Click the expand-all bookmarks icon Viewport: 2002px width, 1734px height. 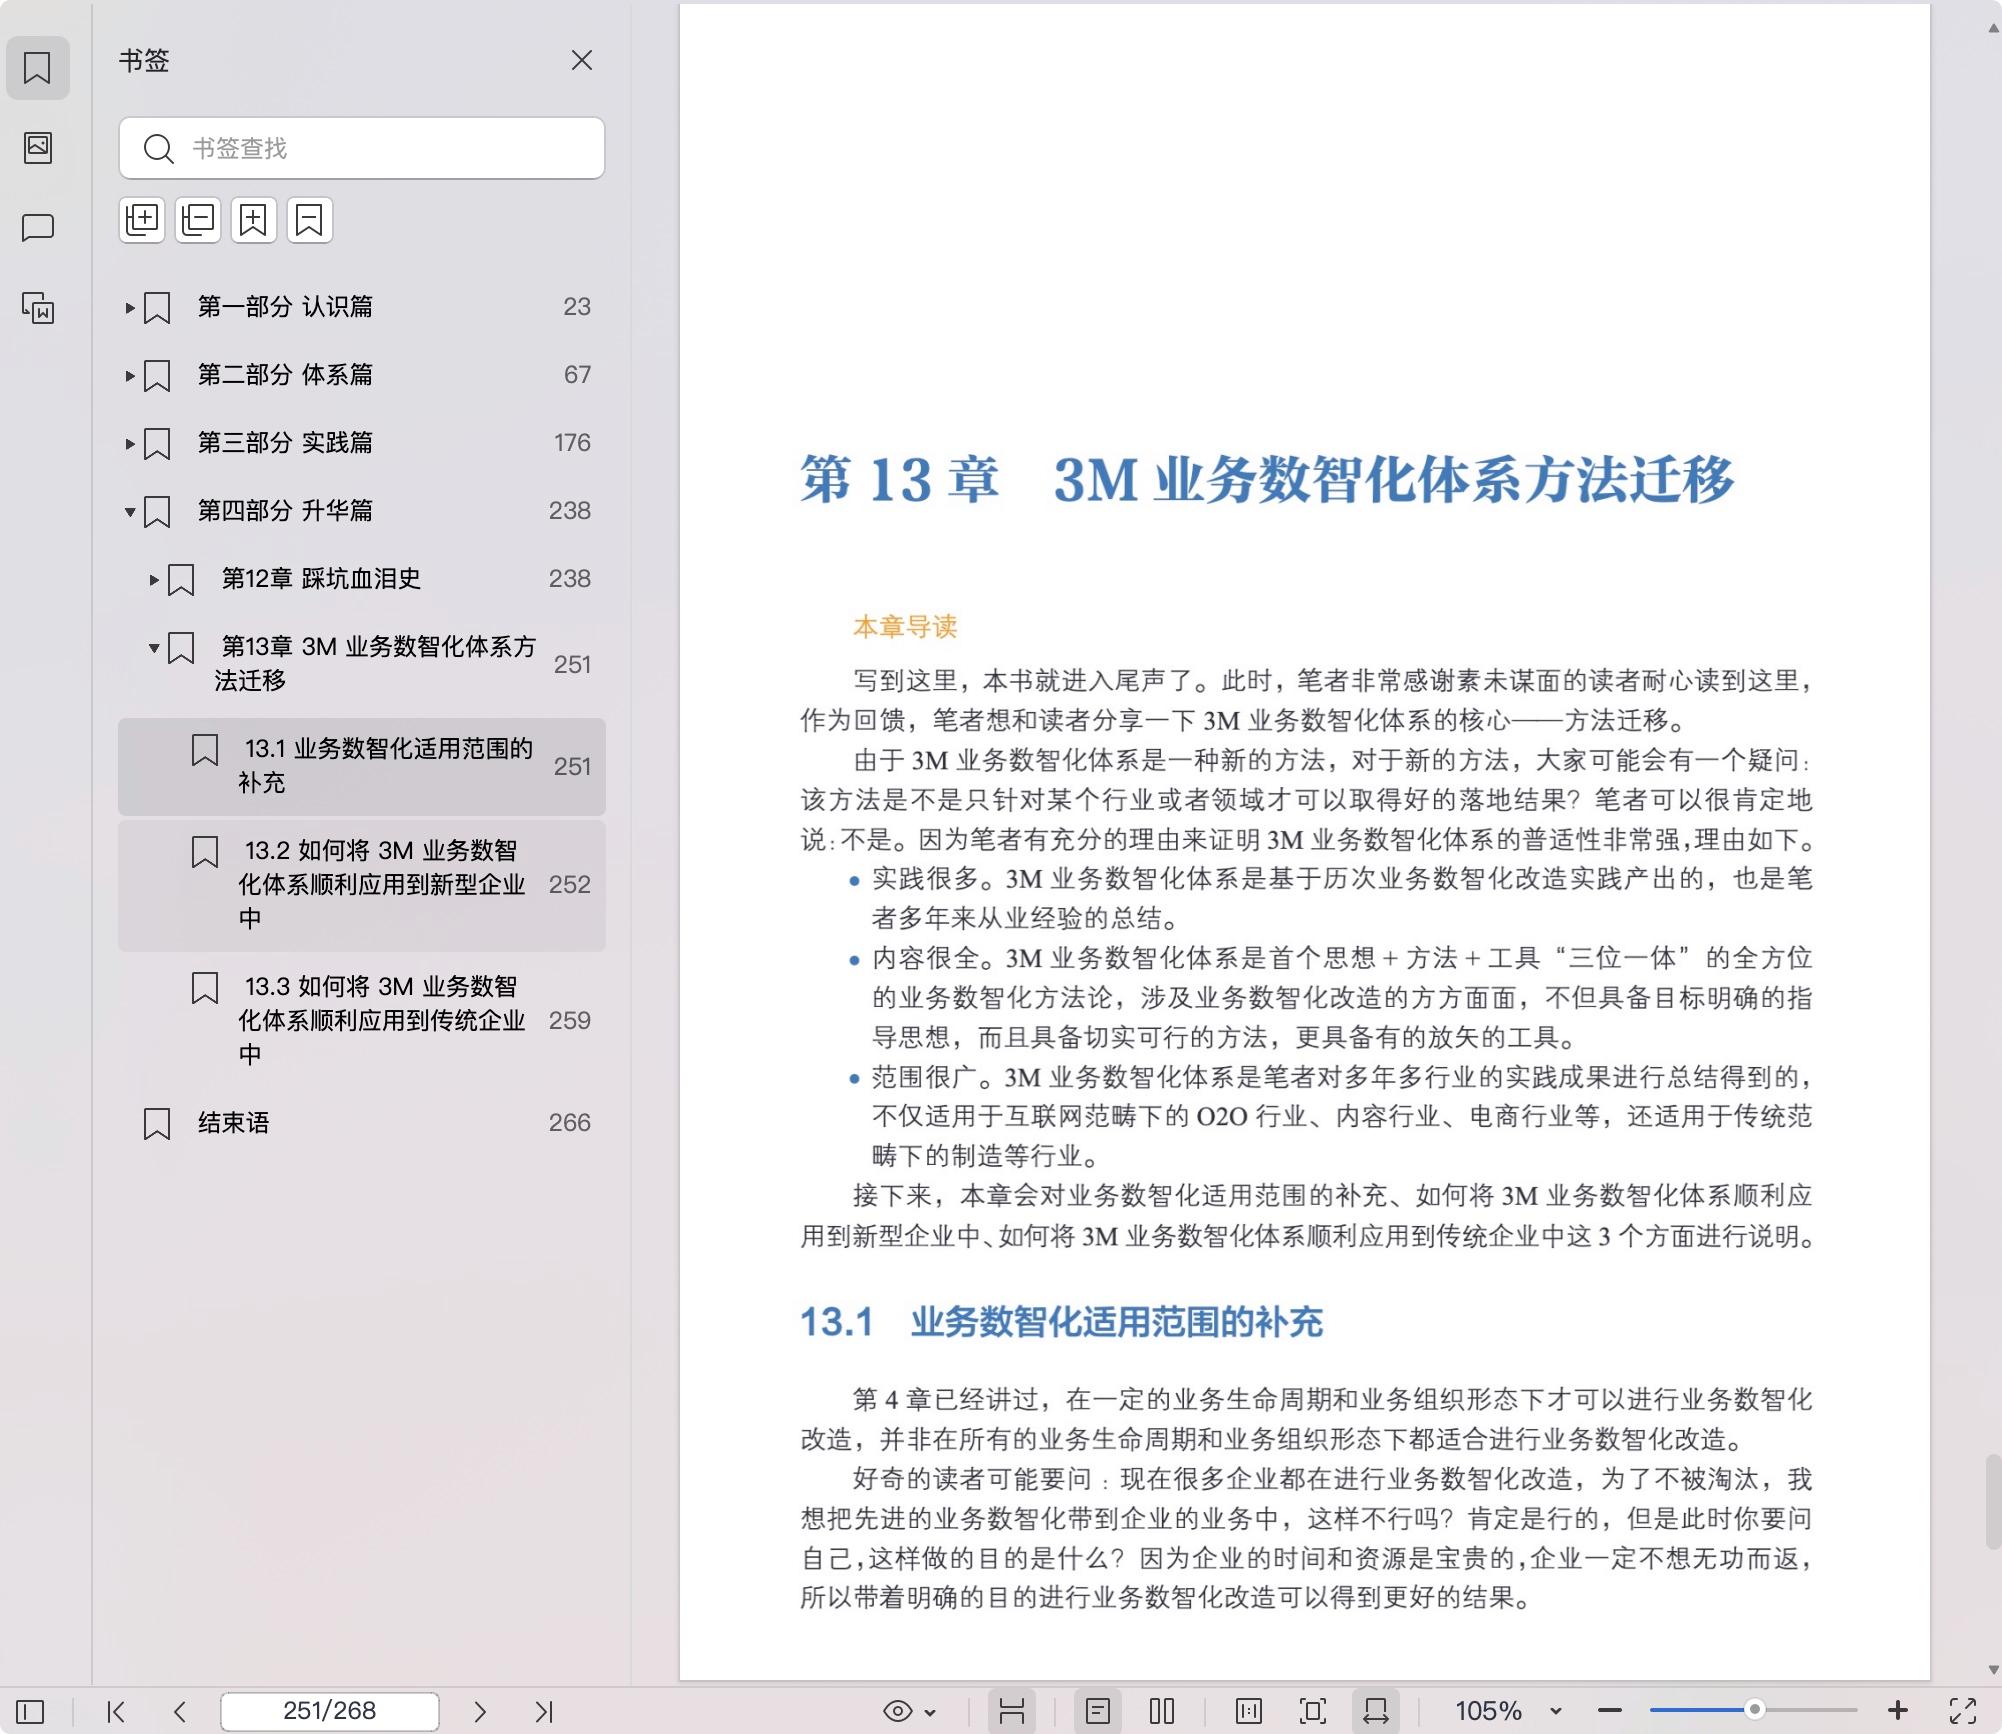click(142, 220)
